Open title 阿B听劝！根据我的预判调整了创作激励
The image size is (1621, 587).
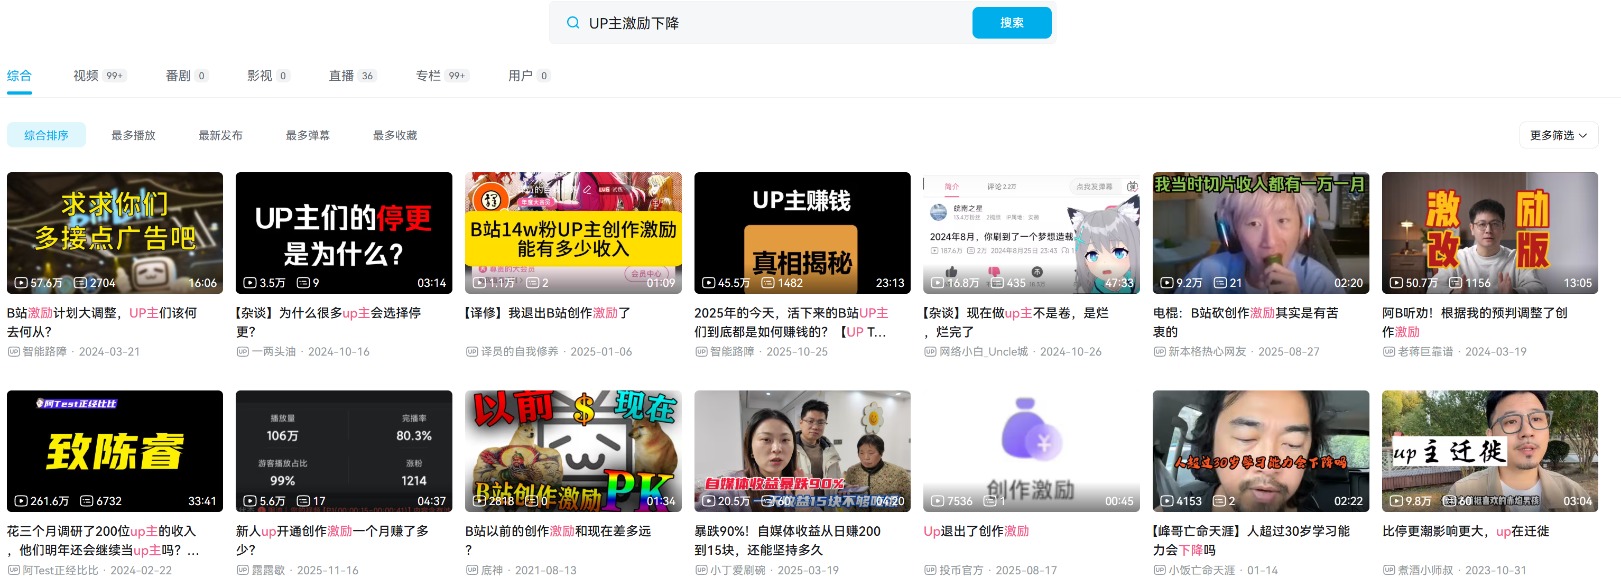point(1475,322)
